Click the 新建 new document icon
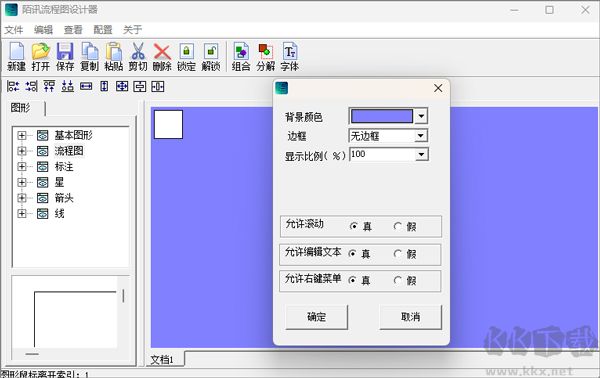Viewport: 600px width, 378px height. click(16, 57)
